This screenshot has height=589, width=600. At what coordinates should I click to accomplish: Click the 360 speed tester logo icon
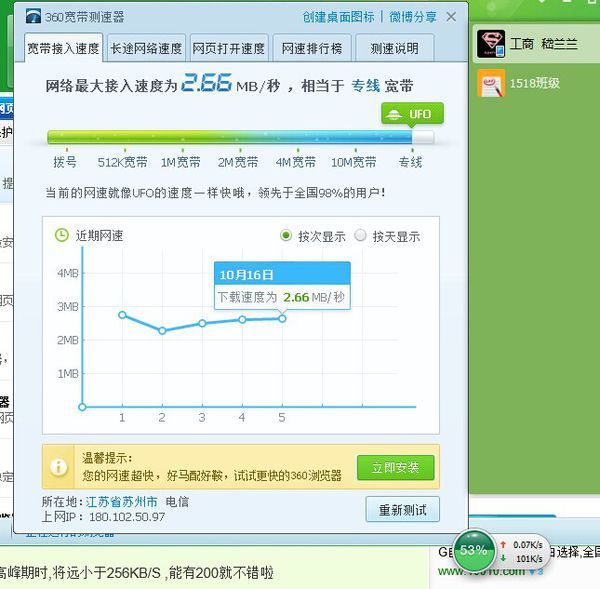click(33, 16)
